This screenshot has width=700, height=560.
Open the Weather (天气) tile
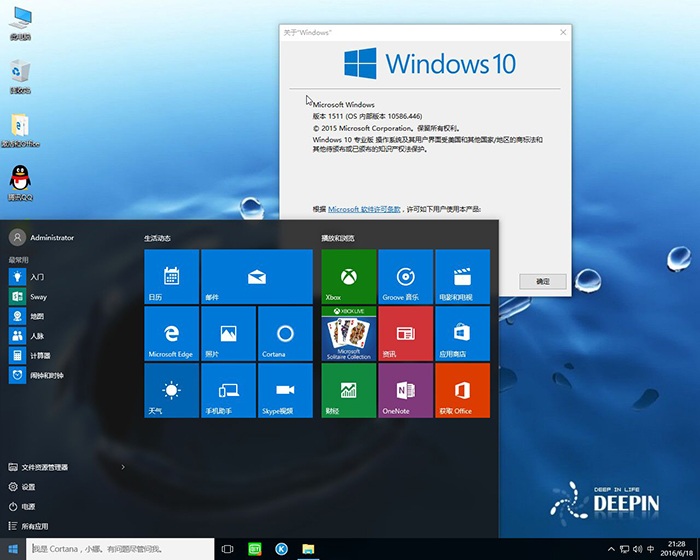[171, 390]
